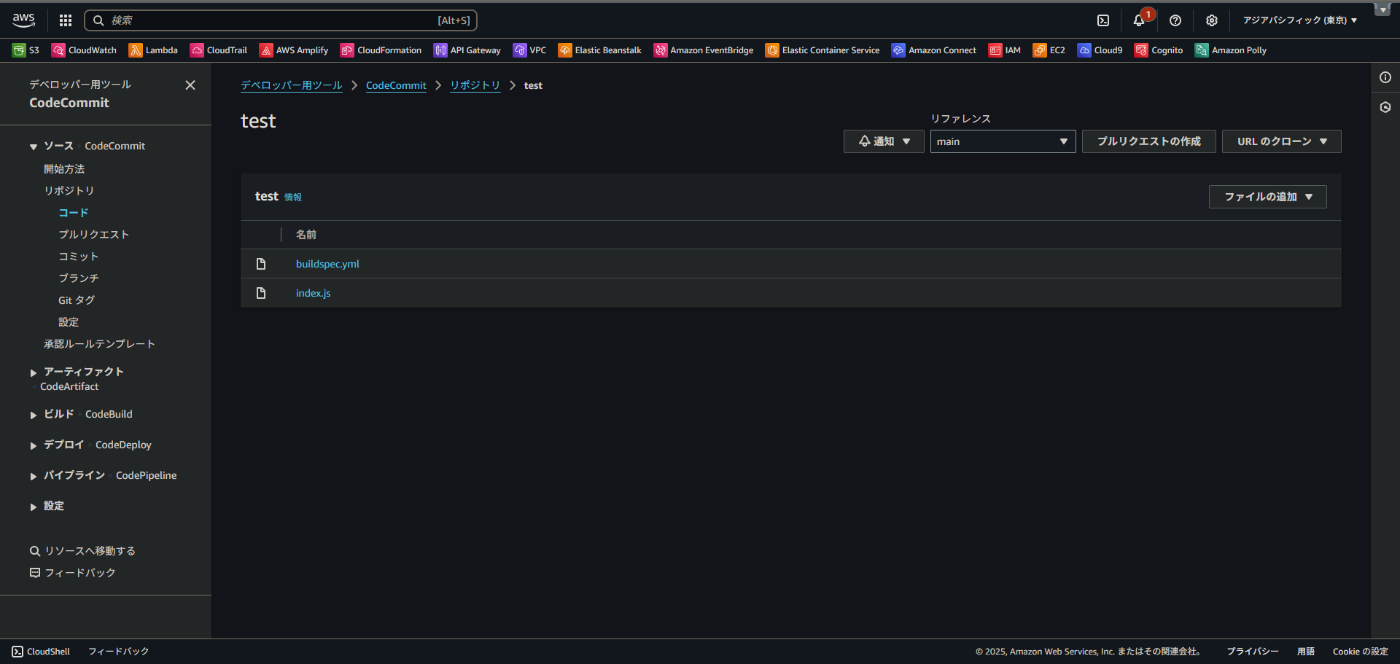
Task: Collapse the ソース CodeCommit section
Action: click(34, 147)
